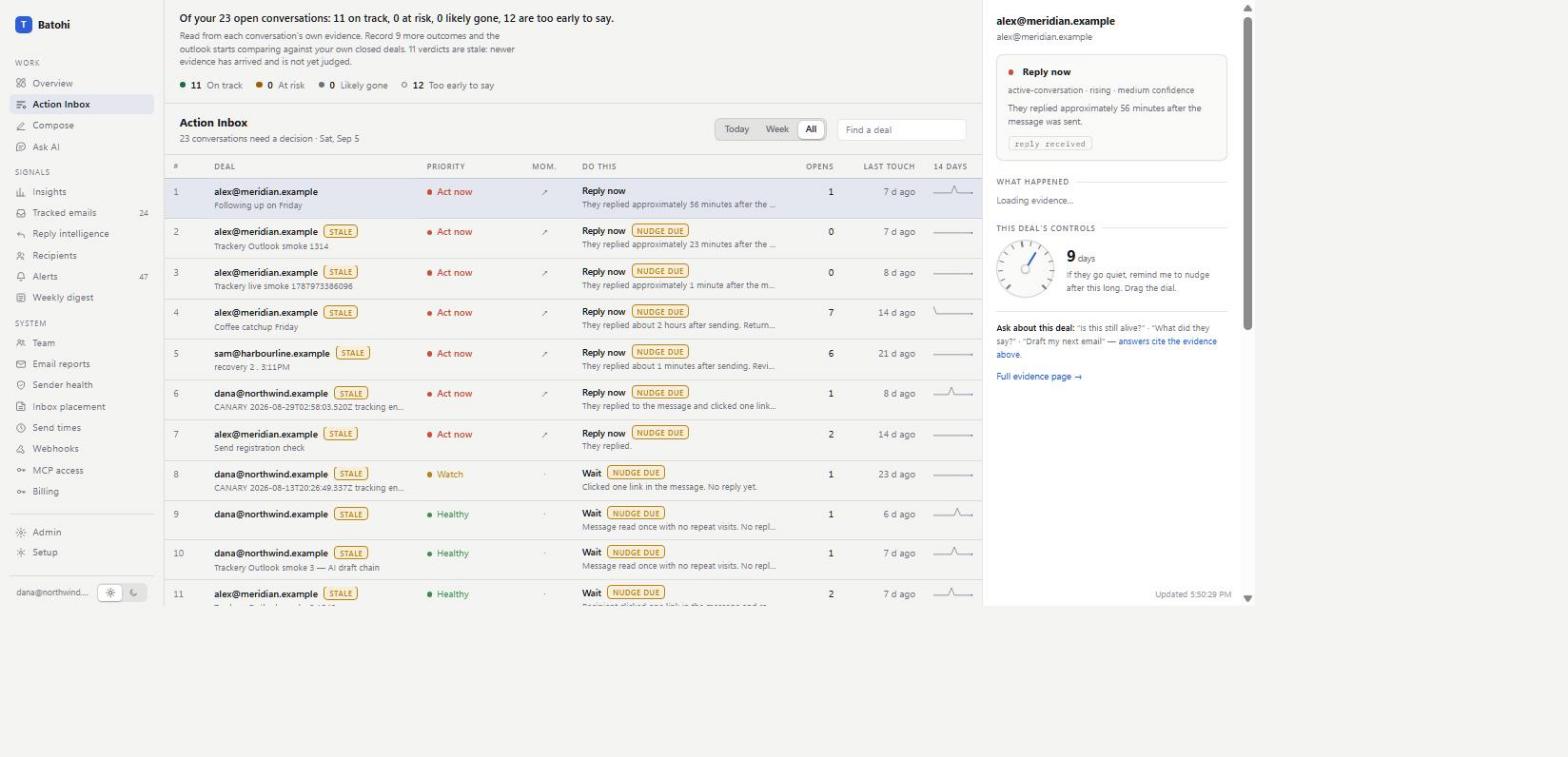Select Trackery Outlook smoke 3 AI draft row

pos(573,561)
